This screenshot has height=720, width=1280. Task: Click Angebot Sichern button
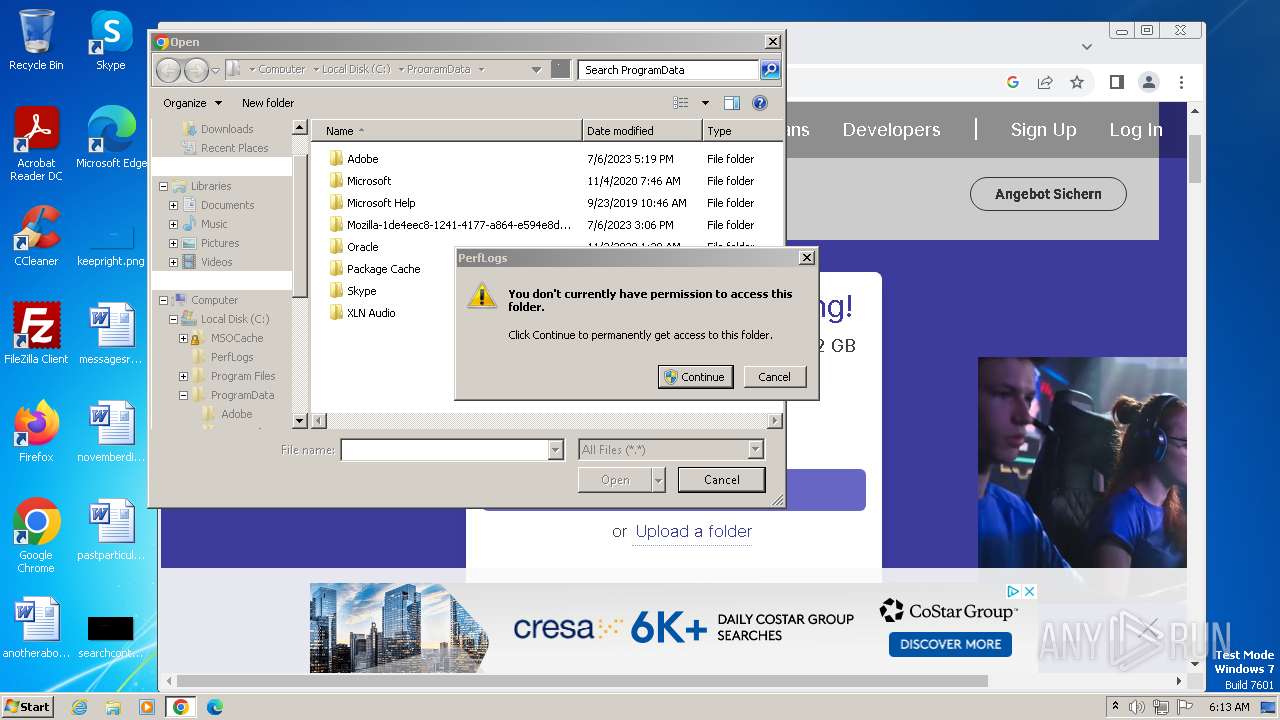[1048, 194]
